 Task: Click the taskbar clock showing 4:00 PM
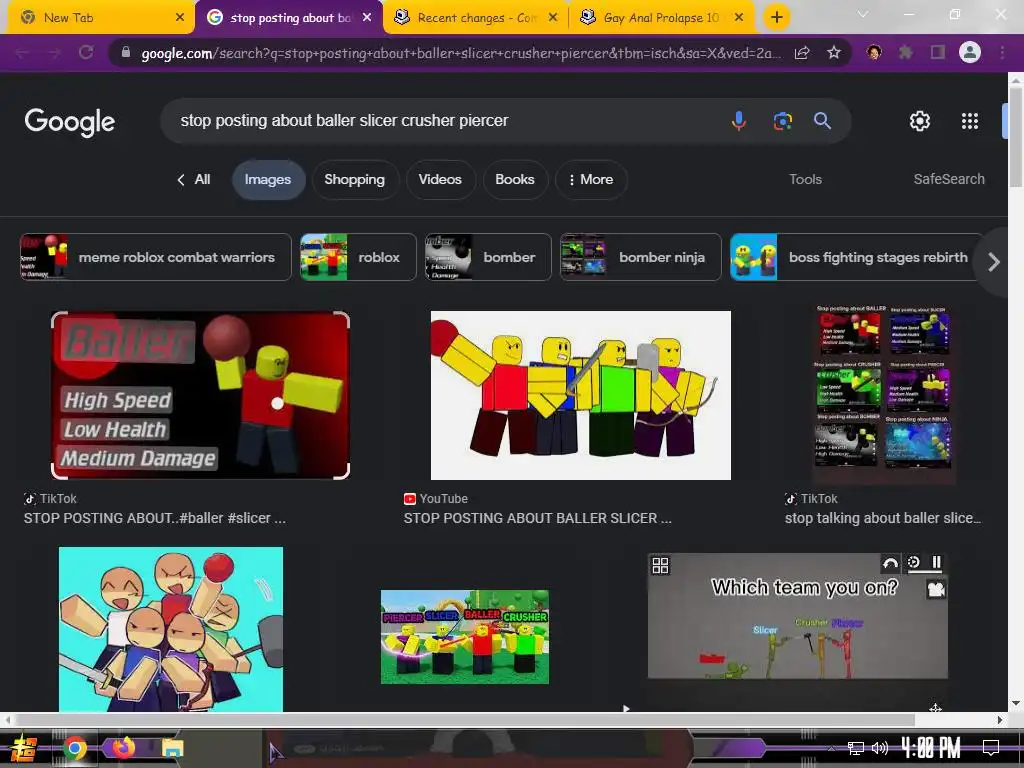[x=931, y=748]
